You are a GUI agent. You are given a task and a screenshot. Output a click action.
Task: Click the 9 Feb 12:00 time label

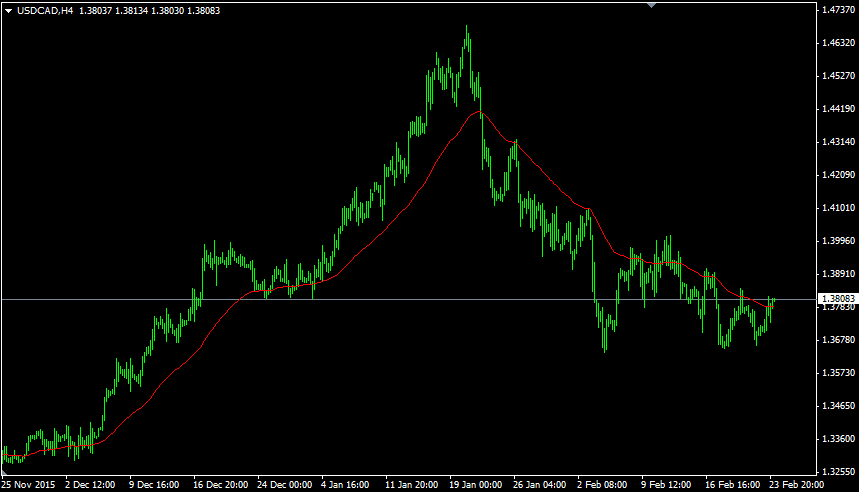(x=666, y=485)
